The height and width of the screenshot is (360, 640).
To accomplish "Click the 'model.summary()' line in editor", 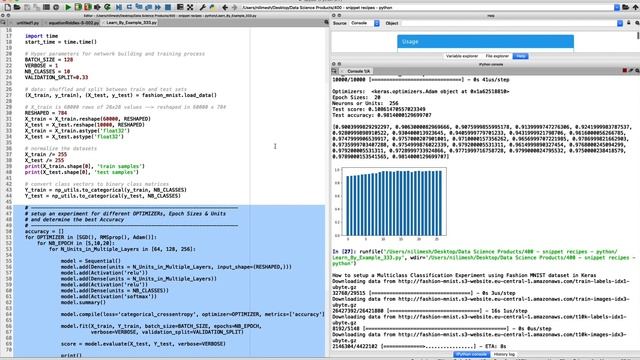I will pyautogui.click(x=83, y=302).
